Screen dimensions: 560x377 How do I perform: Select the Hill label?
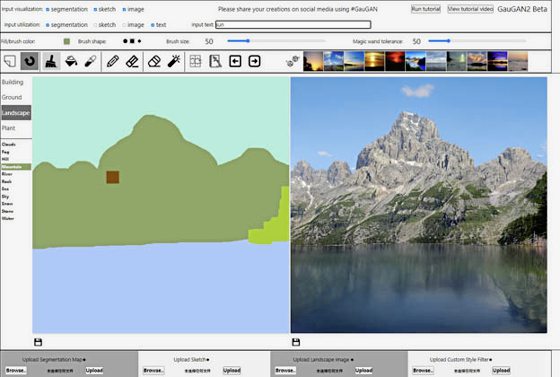pos(5,159)
